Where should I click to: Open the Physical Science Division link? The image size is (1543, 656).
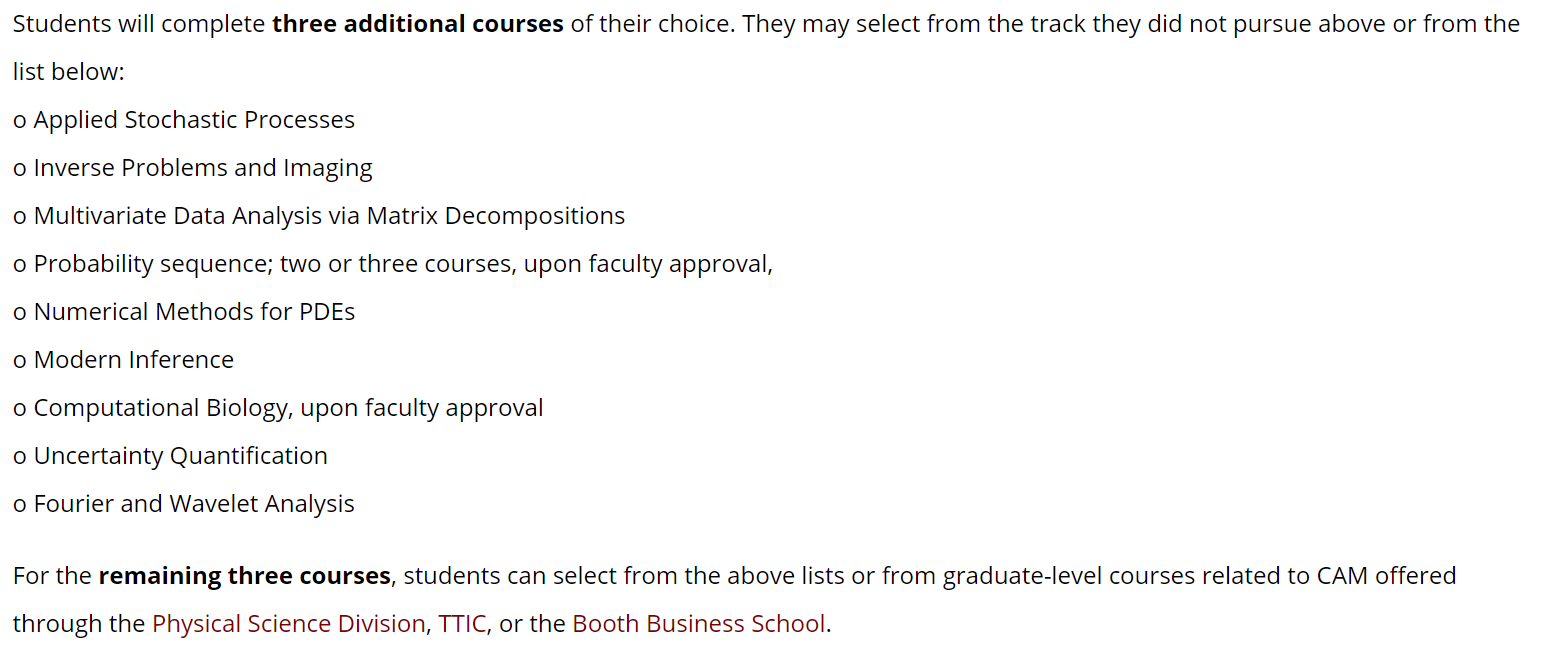click(288, 624)
